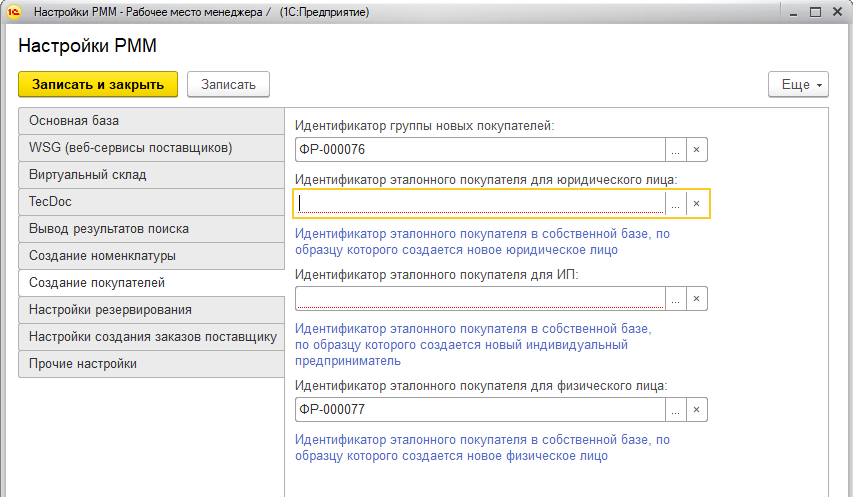The image size is (853, 497).
Task: Select Создание покупателей tab
Action: point(151,283)
